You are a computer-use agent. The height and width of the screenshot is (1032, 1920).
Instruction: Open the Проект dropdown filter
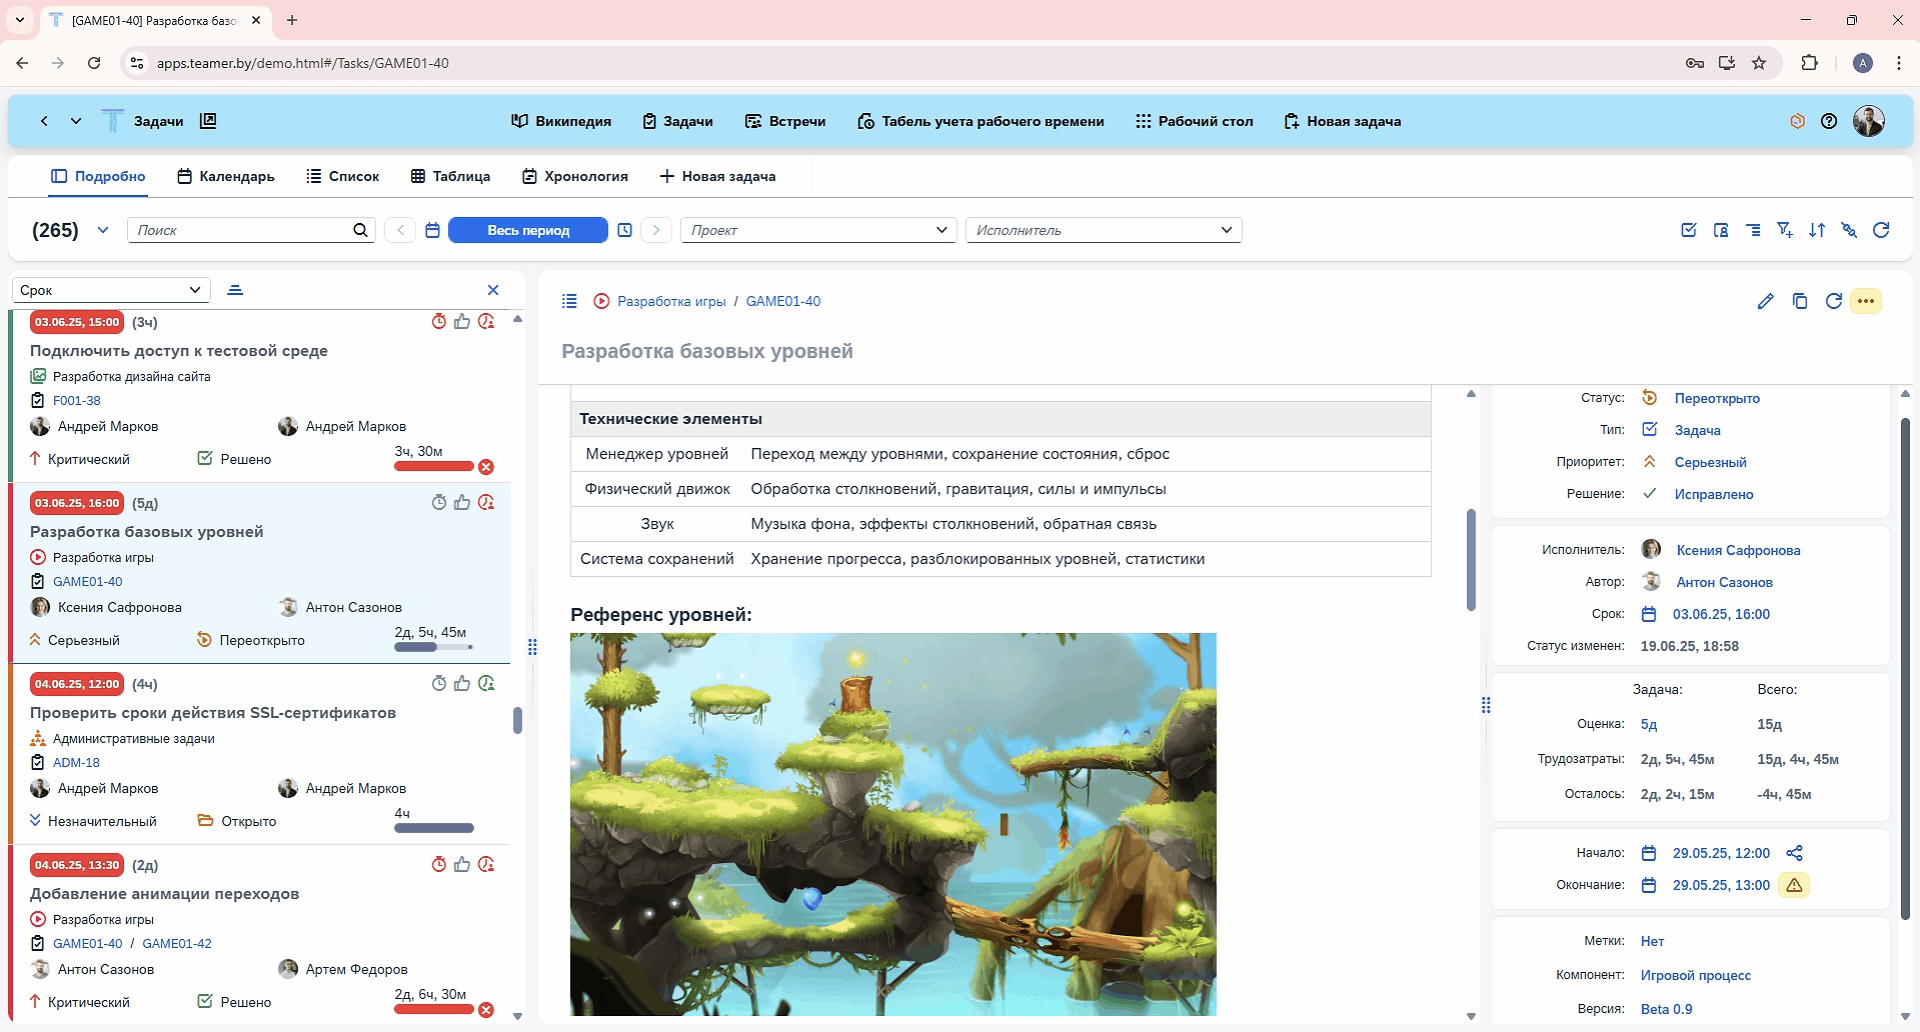[x=818, y=230]
